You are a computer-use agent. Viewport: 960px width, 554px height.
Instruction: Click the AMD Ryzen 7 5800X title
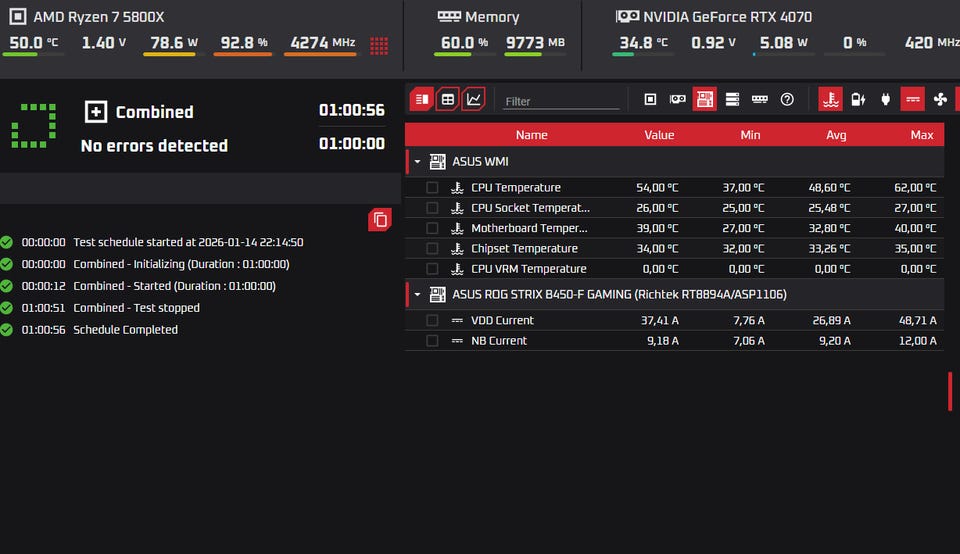[99, 17]
